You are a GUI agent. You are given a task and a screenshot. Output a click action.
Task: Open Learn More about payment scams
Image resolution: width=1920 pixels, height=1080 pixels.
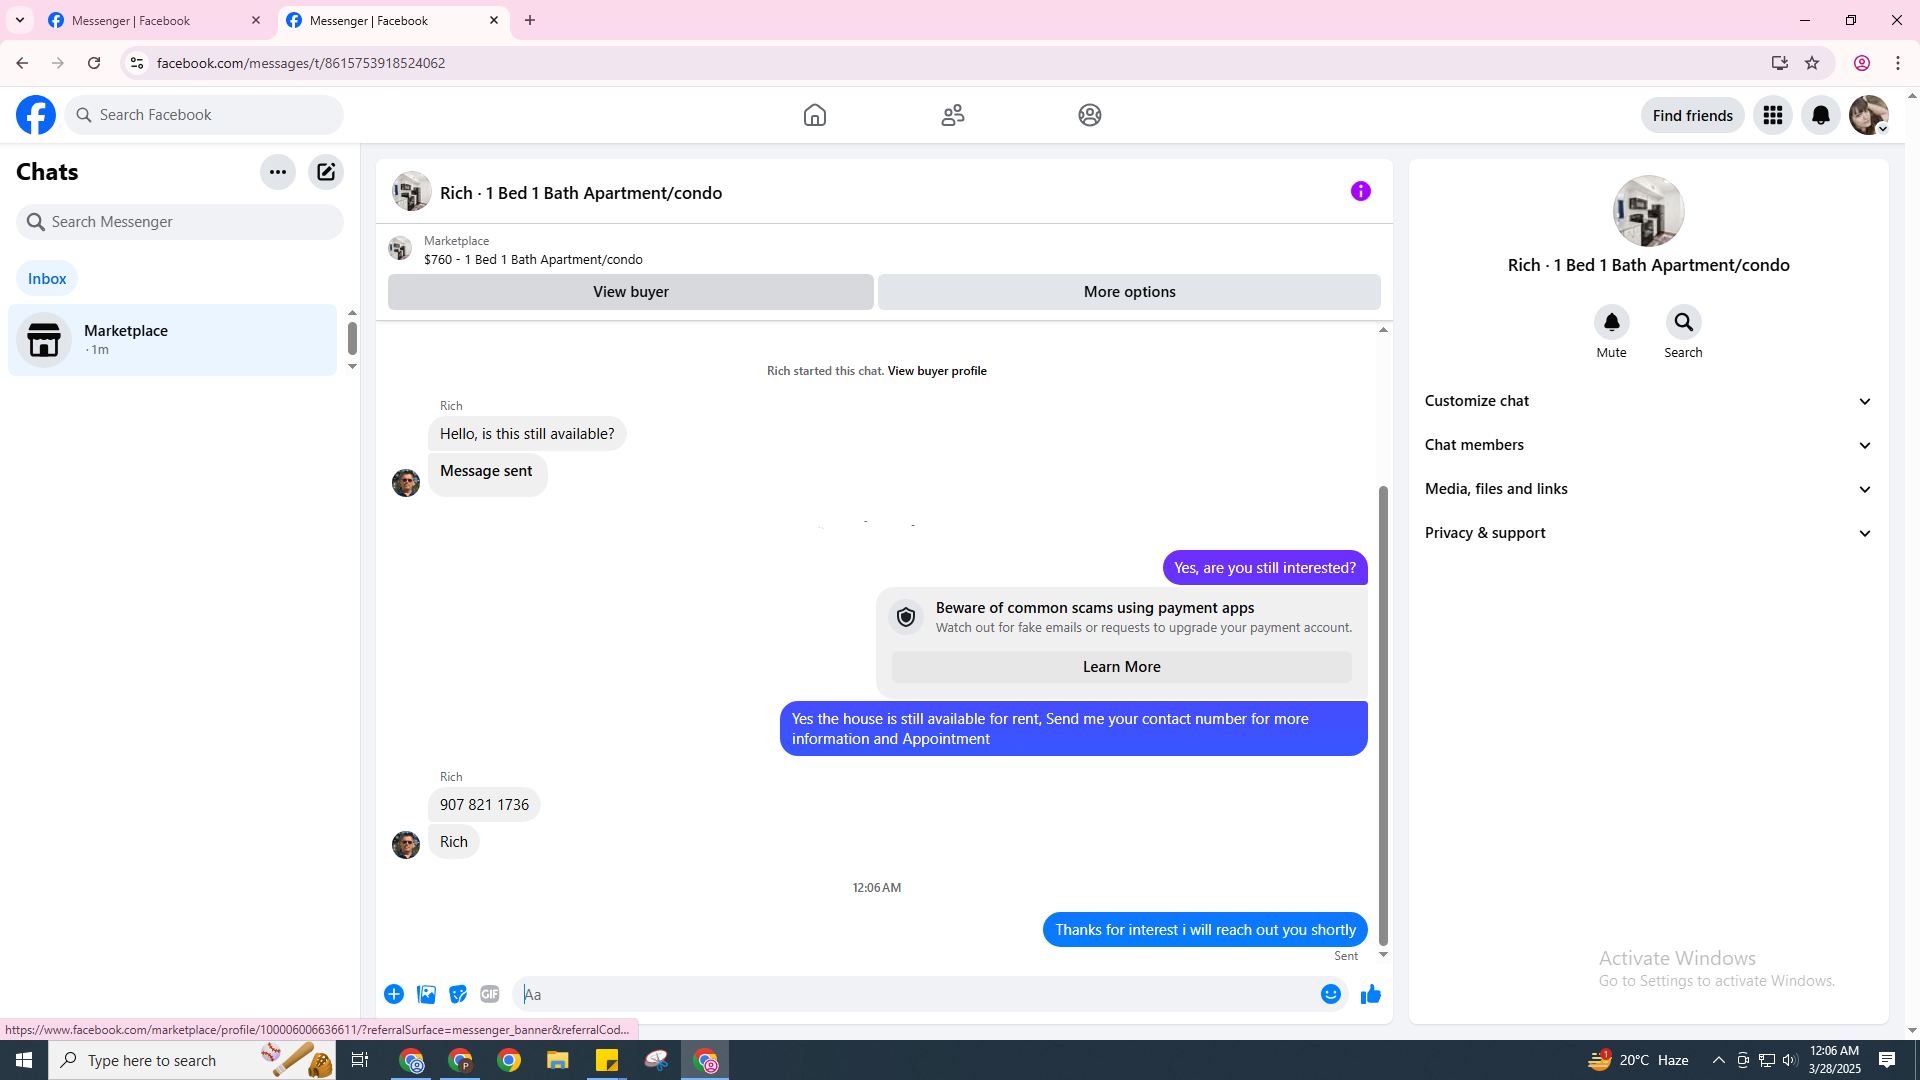pyautogui.click(x=1122, y=667)
